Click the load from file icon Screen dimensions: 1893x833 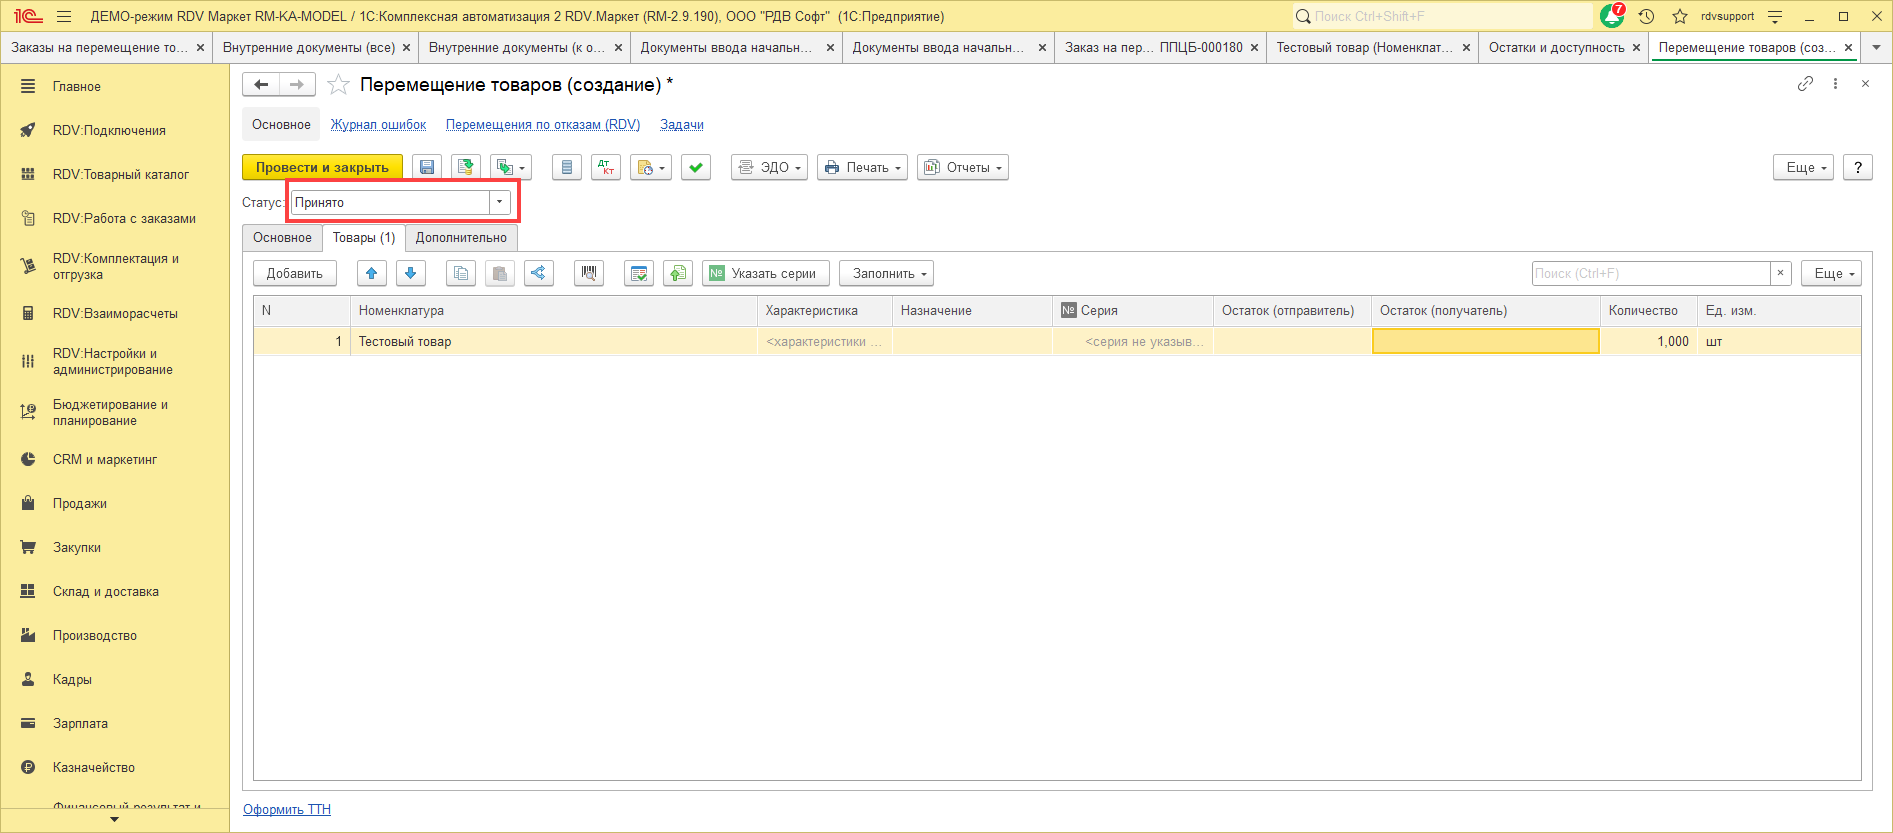click(x=678, y=273)
